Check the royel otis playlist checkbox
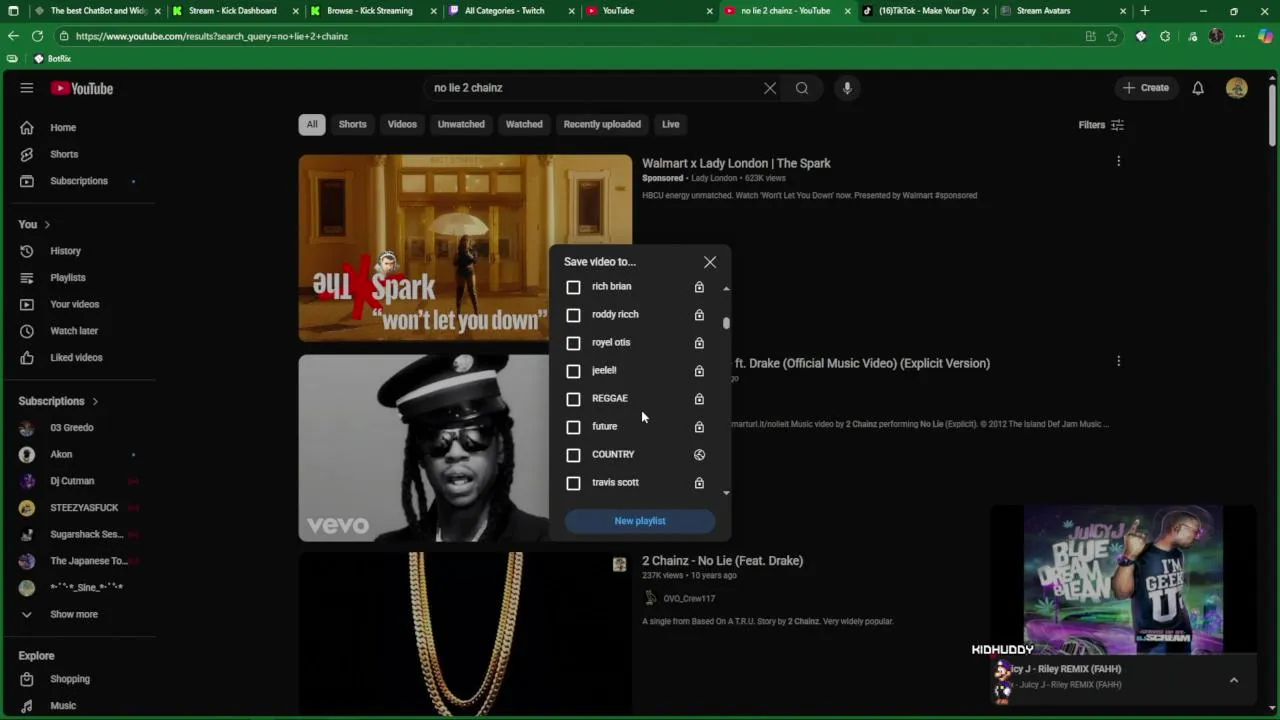Image resolution: width=1280 pixels, height=720 pixels. pyautogui.click(x=573, y=343)
